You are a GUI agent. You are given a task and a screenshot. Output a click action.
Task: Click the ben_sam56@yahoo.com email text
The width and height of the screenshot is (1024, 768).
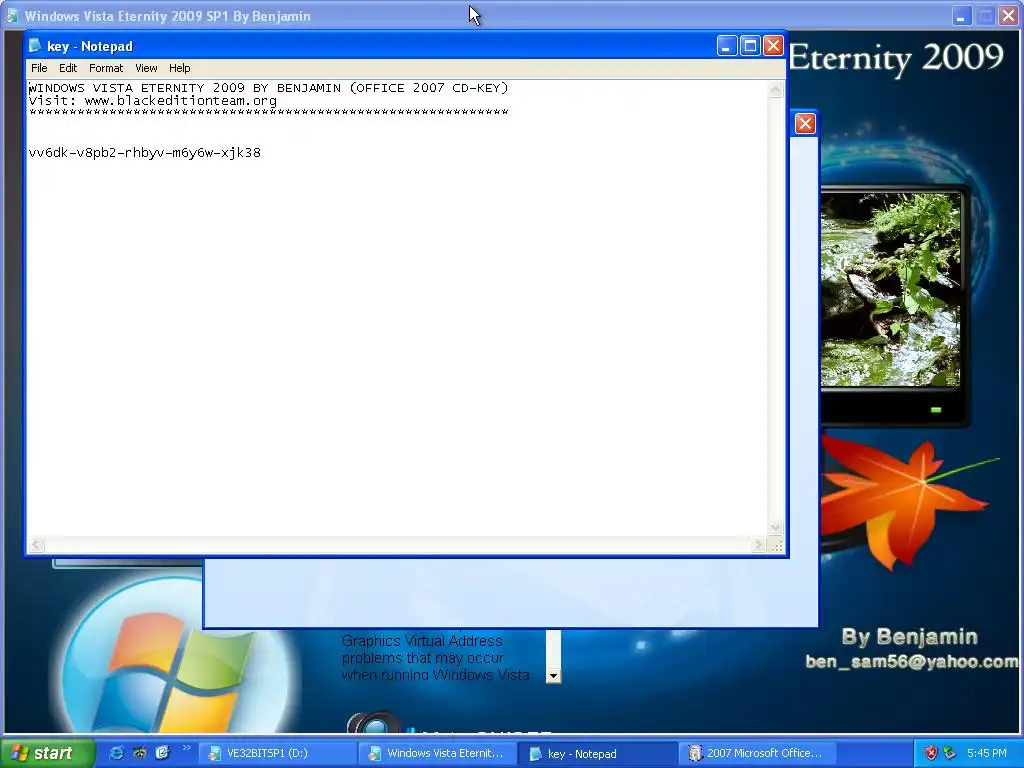912,662
